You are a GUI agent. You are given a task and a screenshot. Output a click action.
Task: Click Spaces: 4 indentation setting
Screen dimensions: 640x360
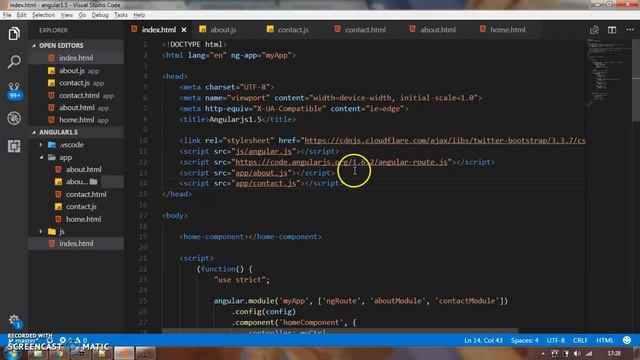[x=524, y=340]
